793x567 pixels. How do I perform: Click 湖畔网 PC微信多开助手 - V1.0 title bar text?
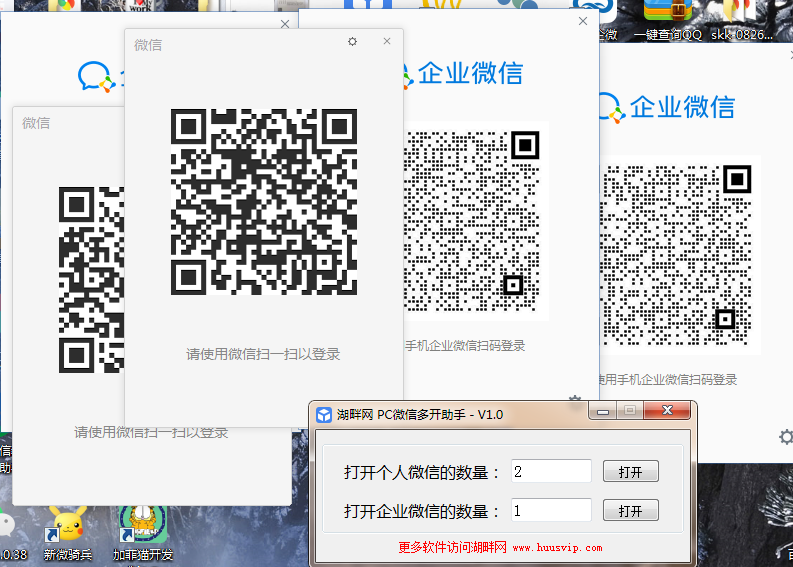420,415
